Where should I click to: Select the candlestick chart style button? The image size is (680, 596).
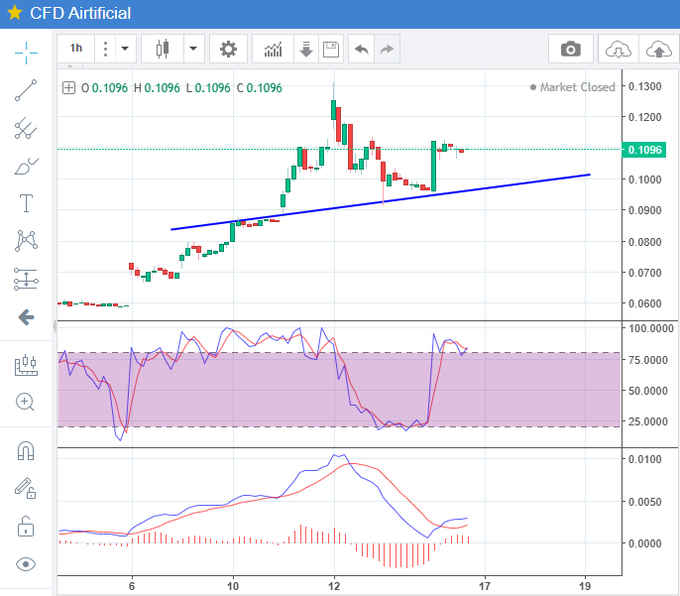click(x=162, y=49)
